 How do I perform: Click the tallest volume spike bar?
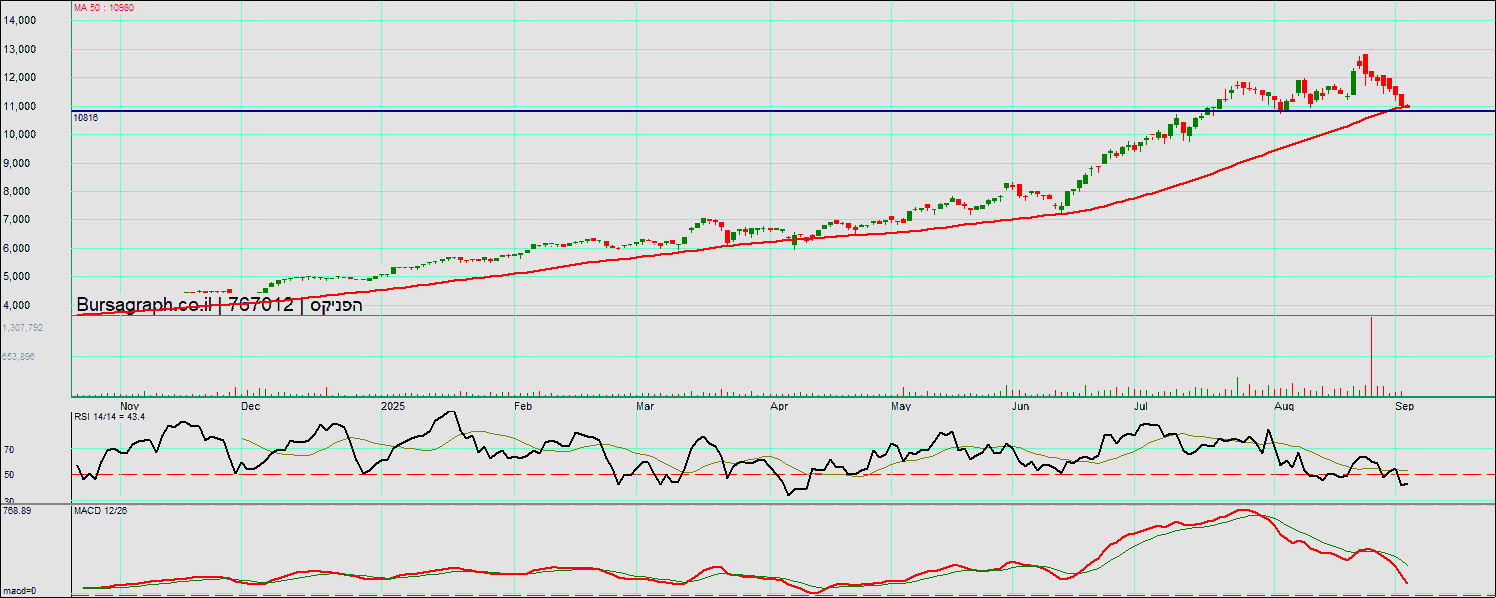pos(1370,355)
